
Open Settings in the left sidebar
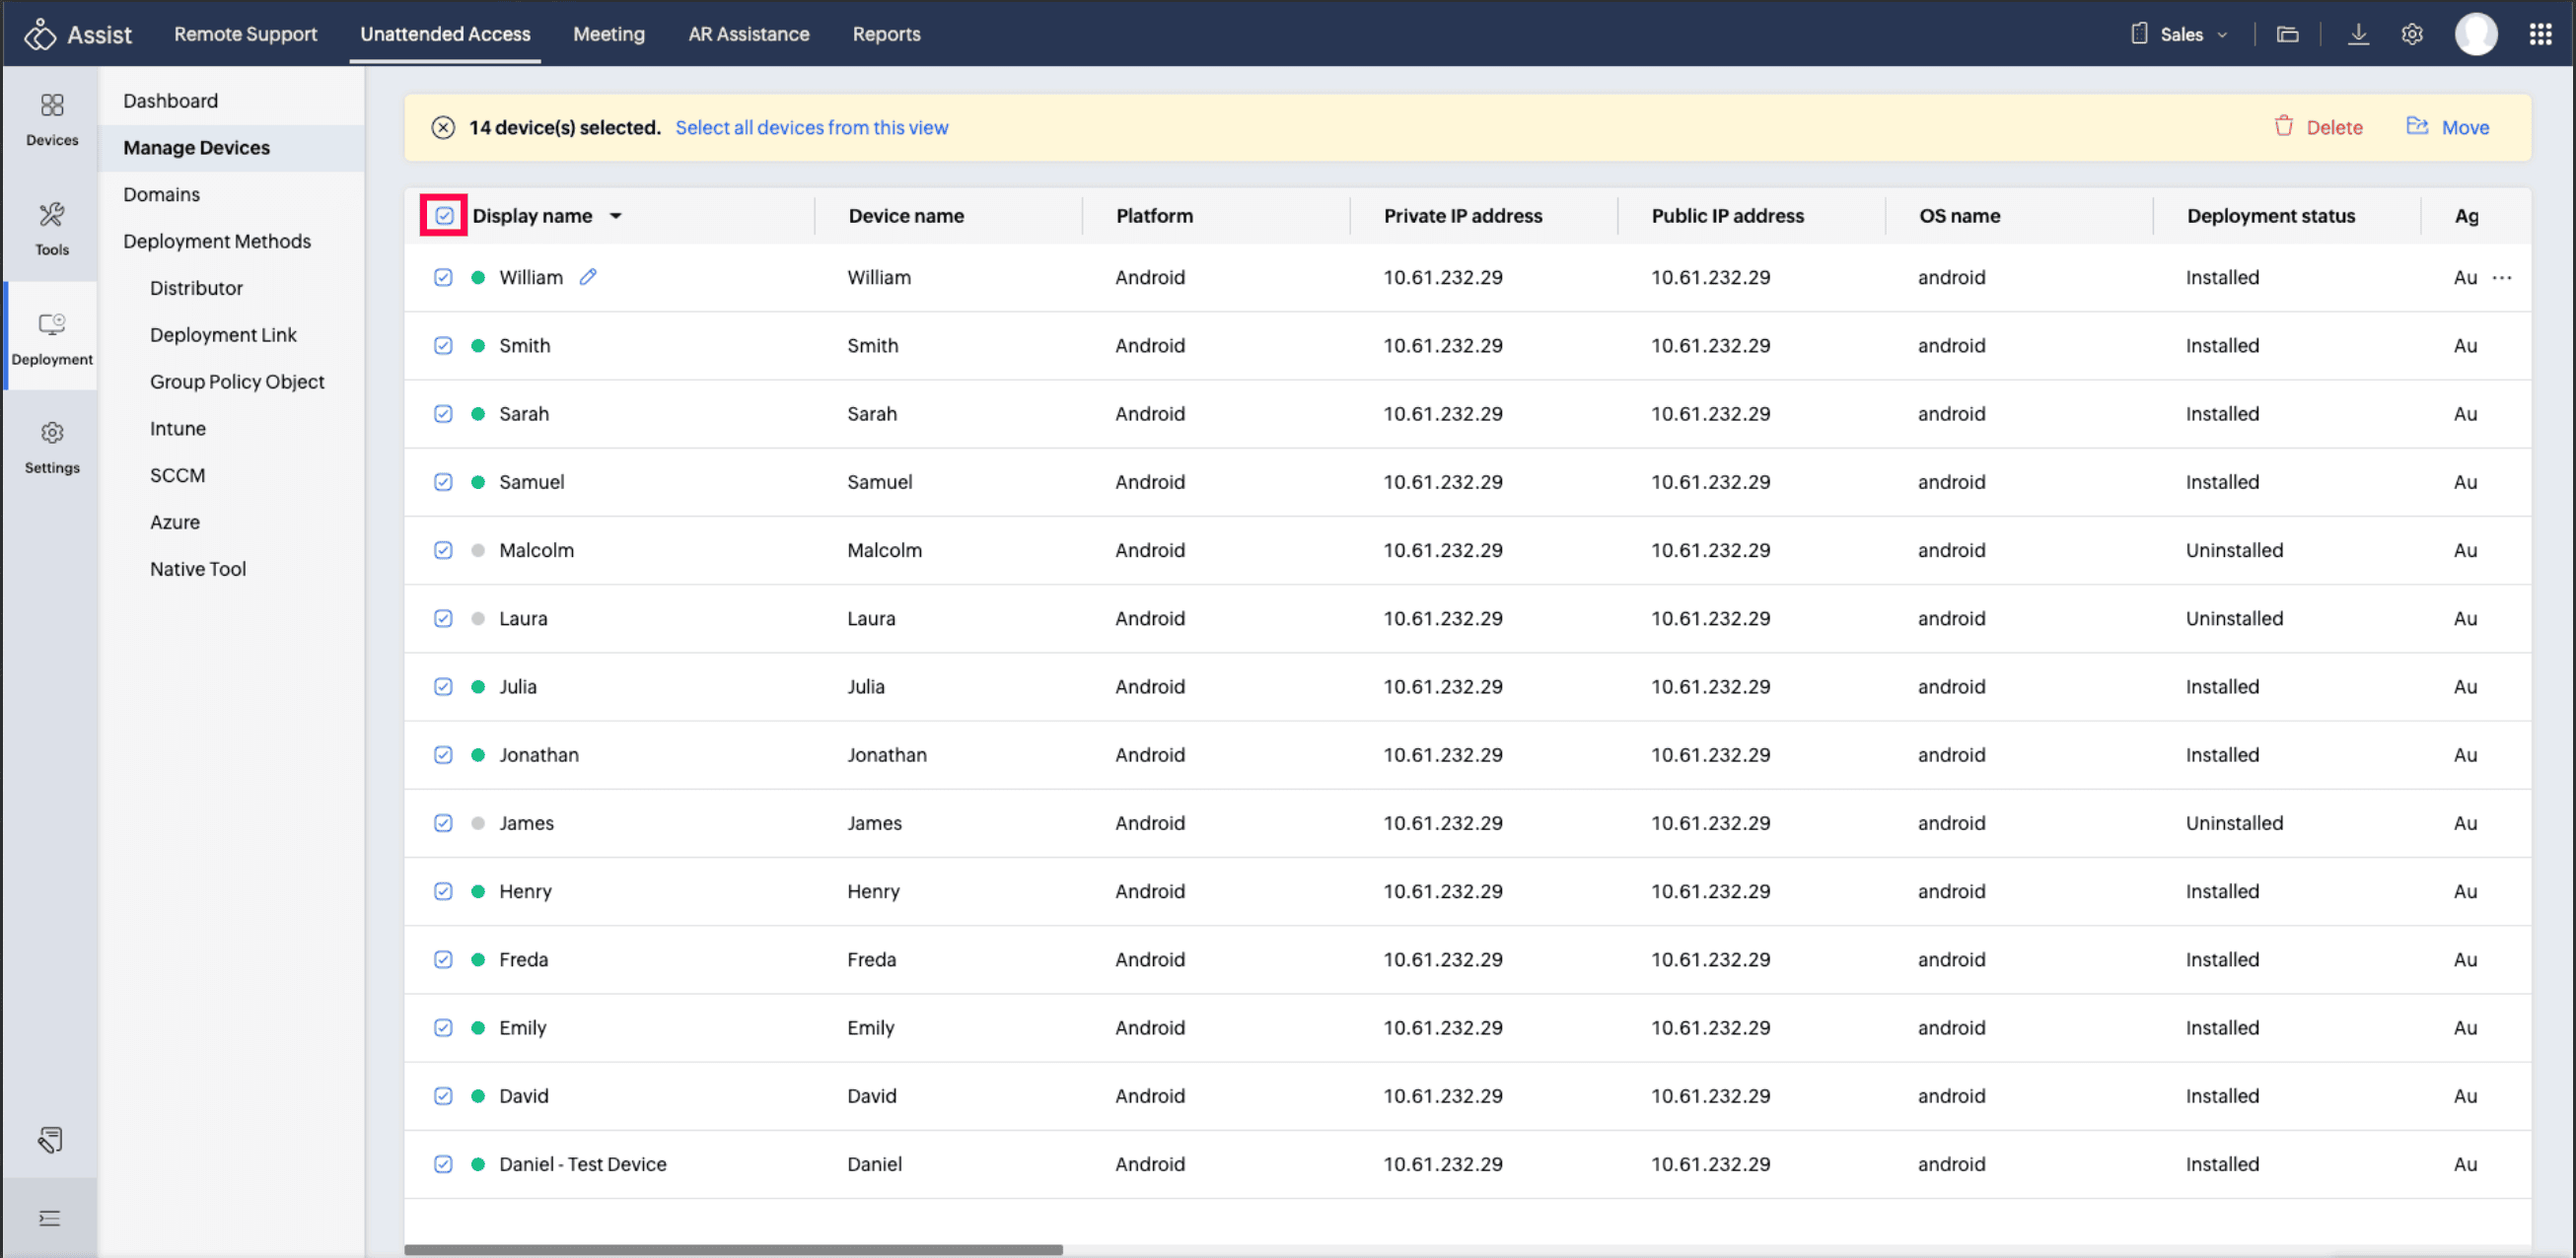point(52,446)
